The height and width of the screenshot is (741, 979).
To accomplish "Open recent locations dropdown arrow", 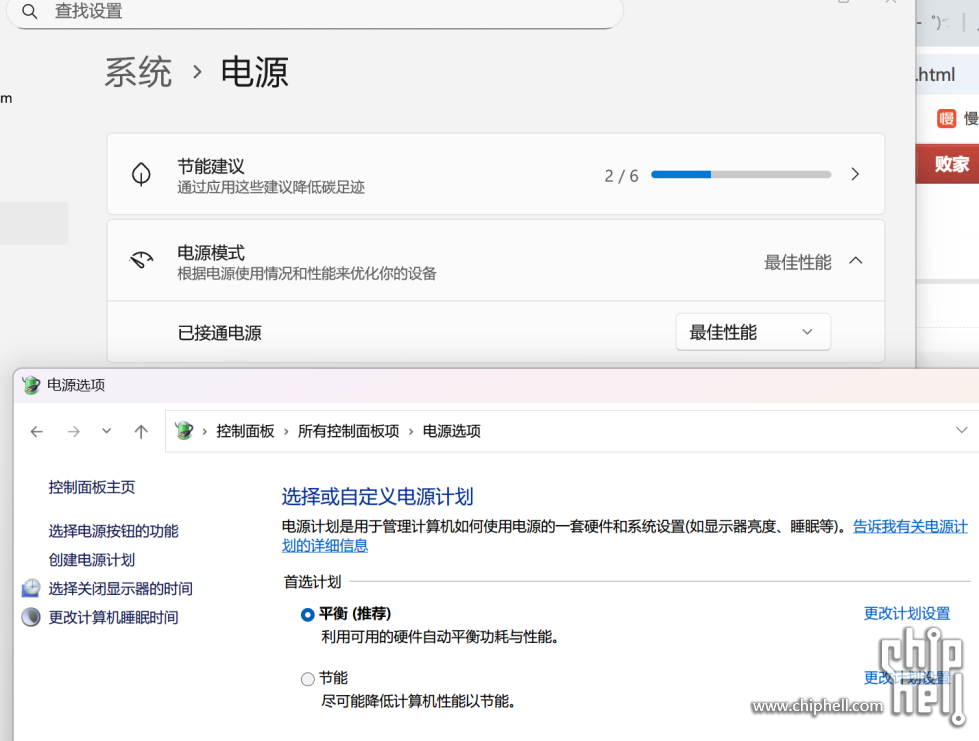I will (x=106, y=432).
